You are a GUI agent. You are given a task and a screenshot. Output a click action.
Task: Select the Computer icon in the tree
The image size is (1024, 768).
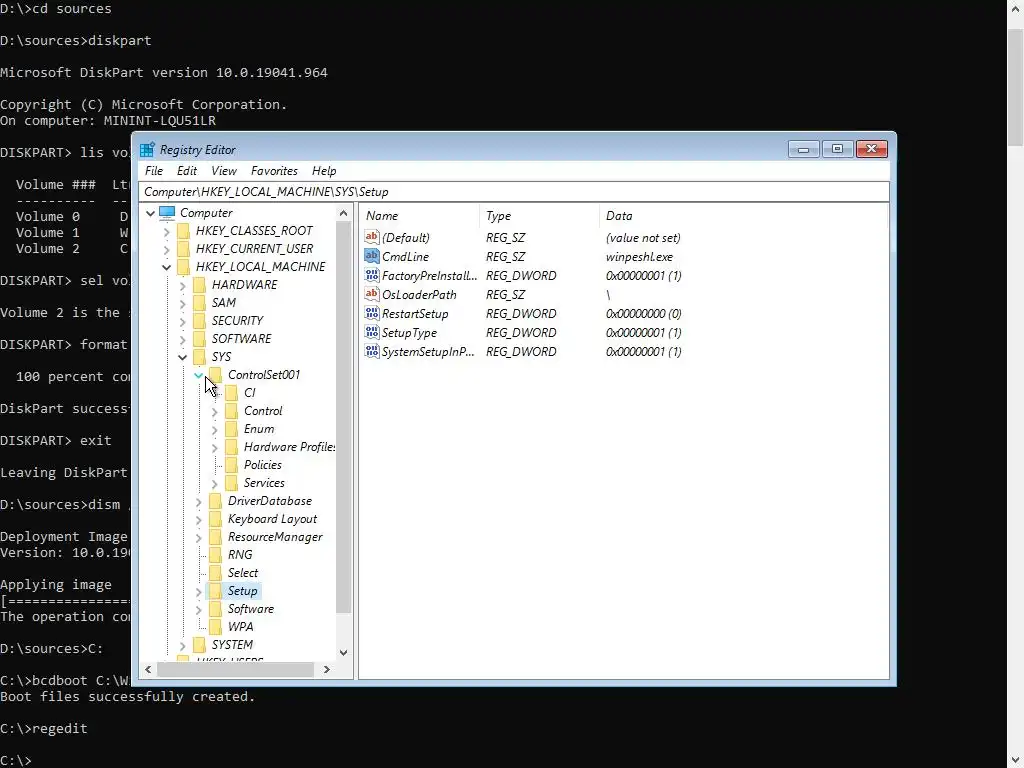(x=167, y=213)
